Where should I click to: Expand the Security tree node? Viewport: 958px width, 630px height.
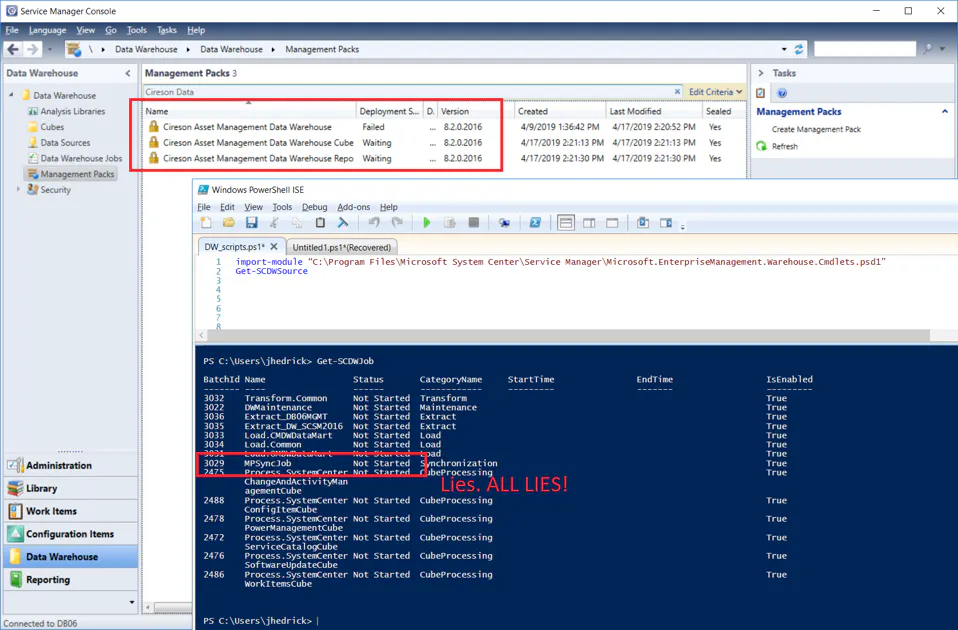click(18, 189)
